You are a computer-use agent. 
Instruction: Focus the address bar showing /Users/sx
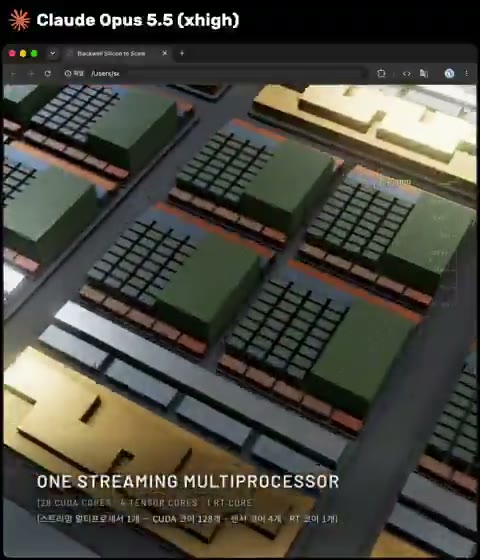[214, 73]
